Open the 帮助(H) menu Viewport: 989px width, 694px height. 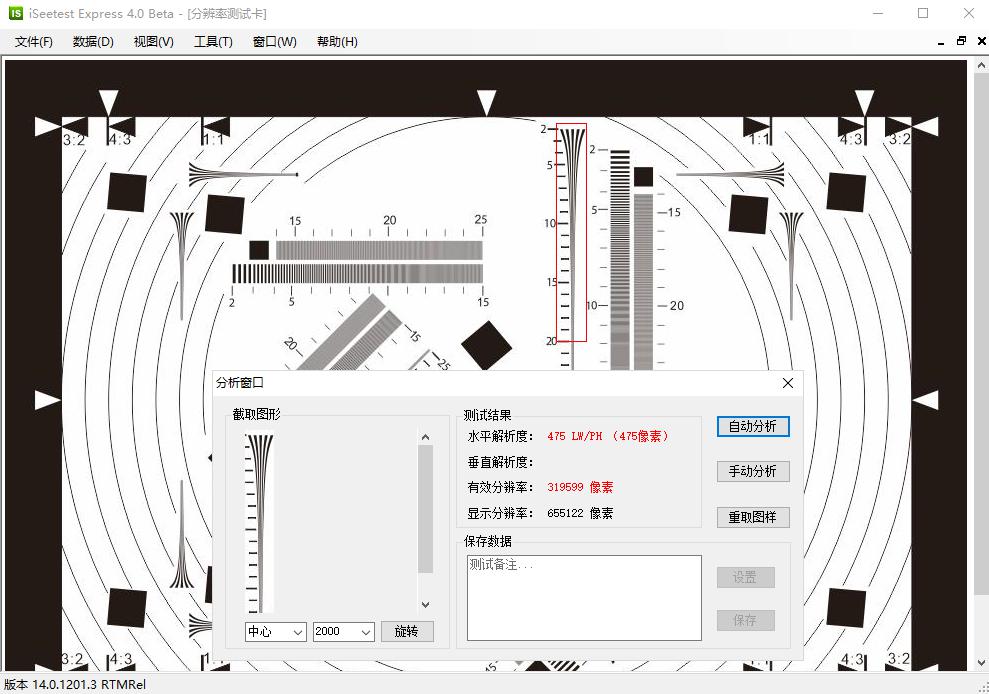[x=337, y=42]
